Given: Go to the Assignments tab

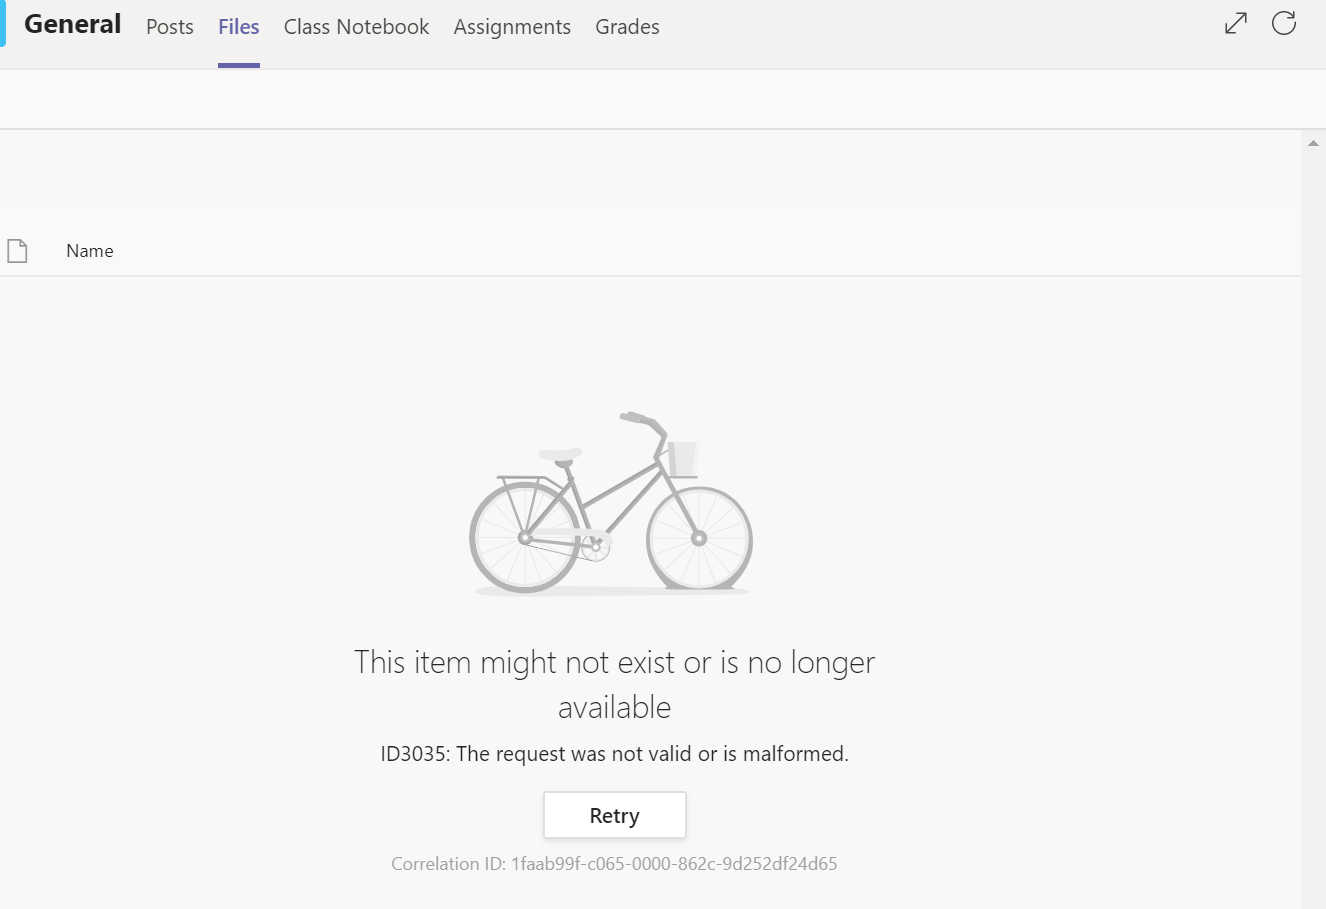Looking at the screenshot, I should tap(512, 27).
